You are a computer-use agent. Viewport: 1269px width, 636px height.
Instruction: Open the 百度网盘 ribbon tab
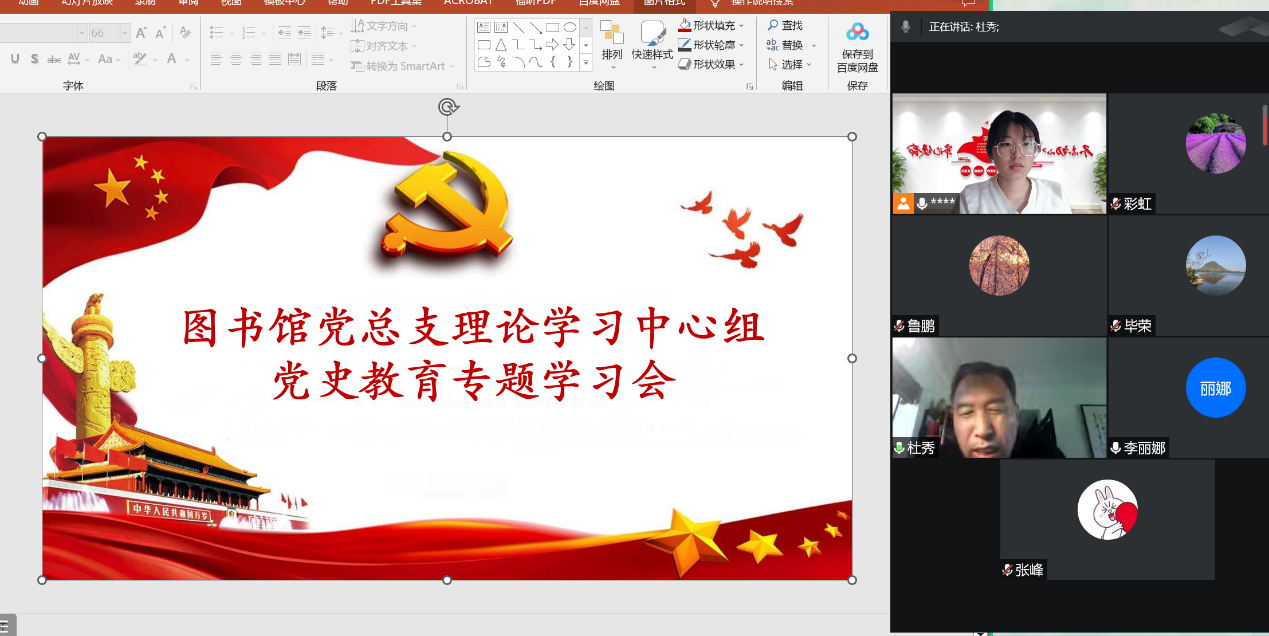pos(599,3)
